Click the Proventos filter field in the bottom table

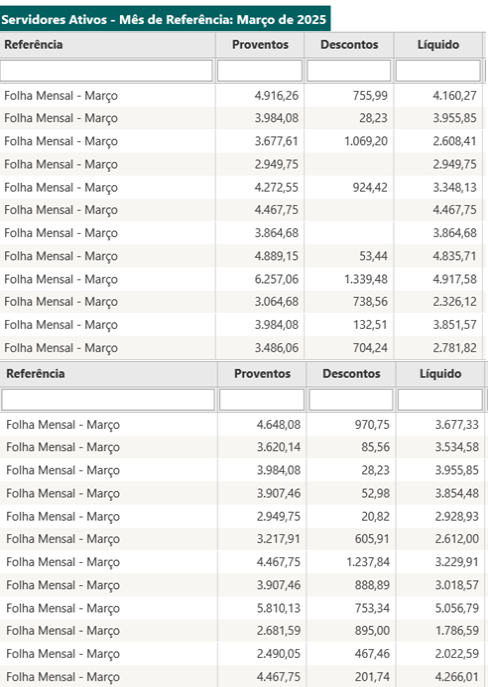(x=262, y=400)
